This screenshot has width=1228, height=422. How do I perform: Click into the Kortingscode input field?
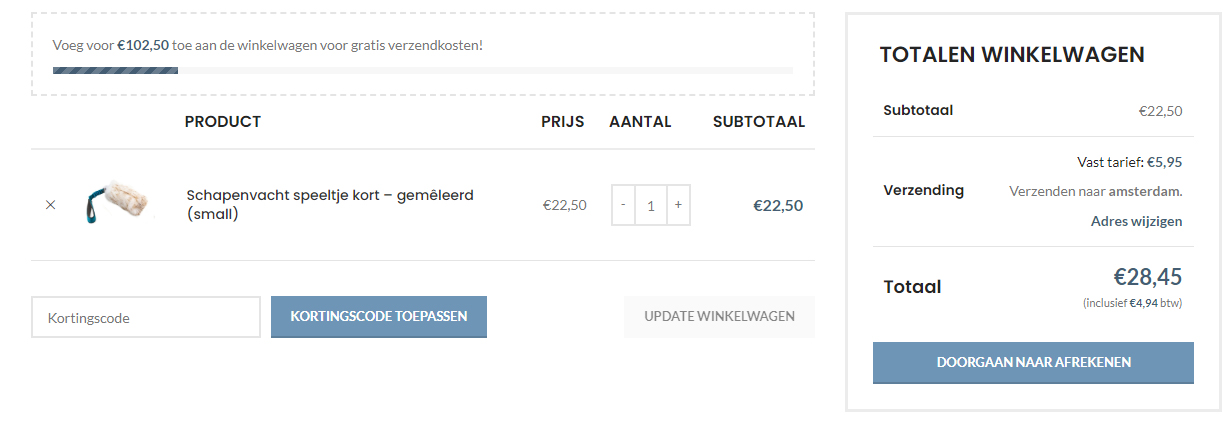[146, 317]
